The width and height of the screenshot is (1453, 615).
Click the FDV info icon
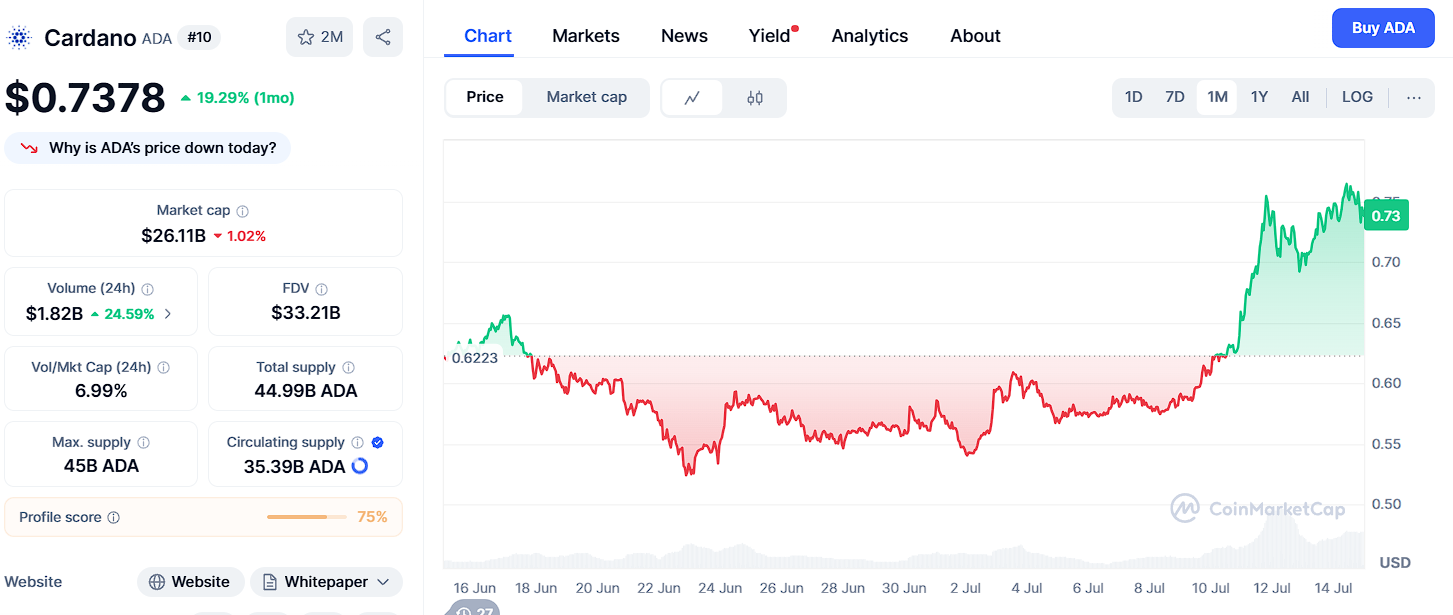click(x=321, y=289)
